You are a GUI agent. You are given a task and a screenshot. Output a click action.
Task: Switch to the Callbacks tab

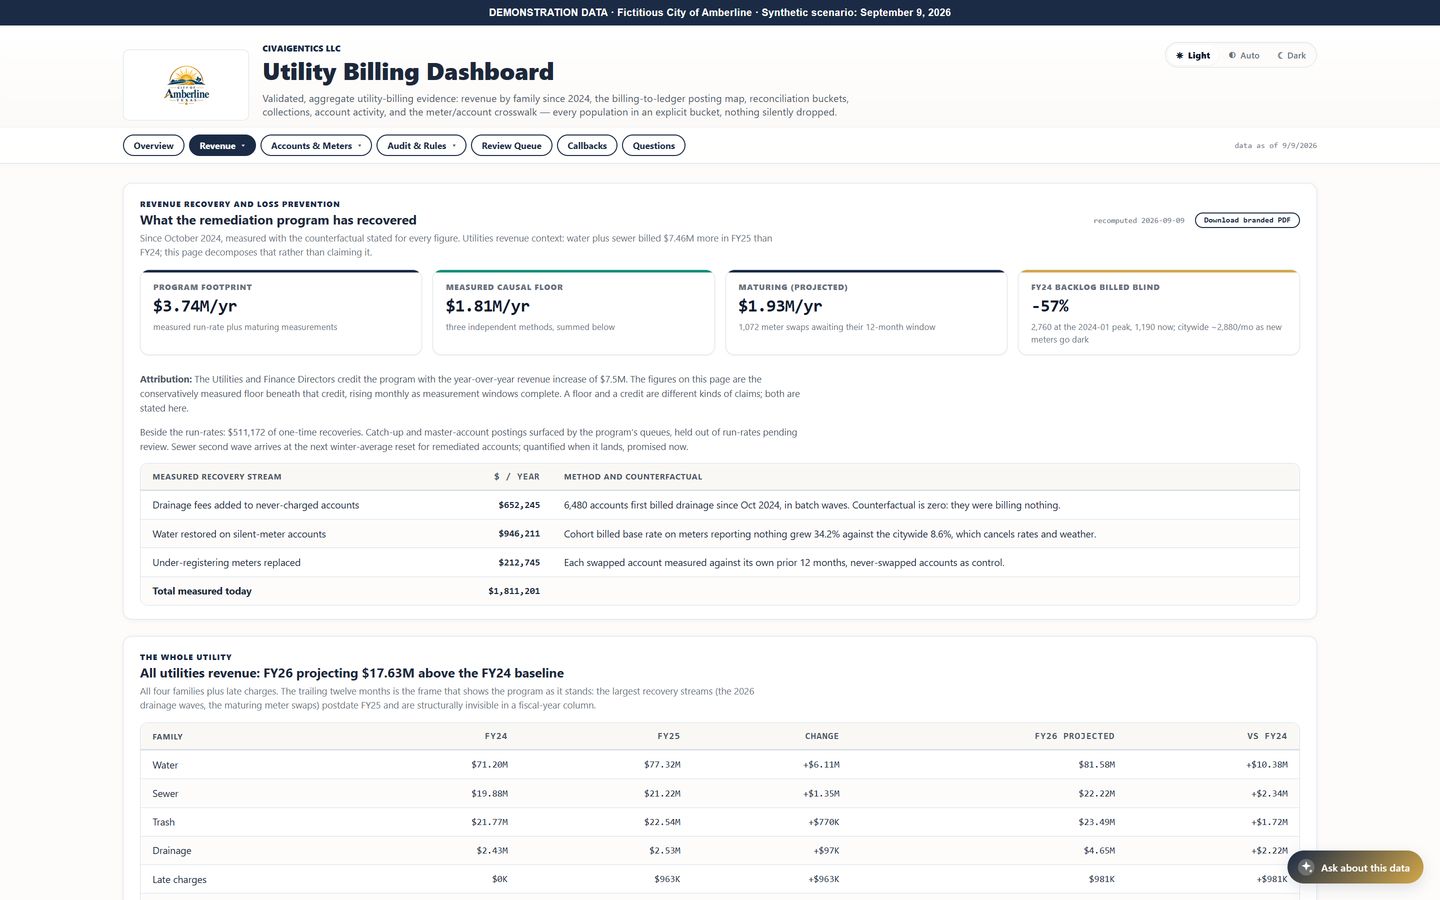tap(587, 146)
